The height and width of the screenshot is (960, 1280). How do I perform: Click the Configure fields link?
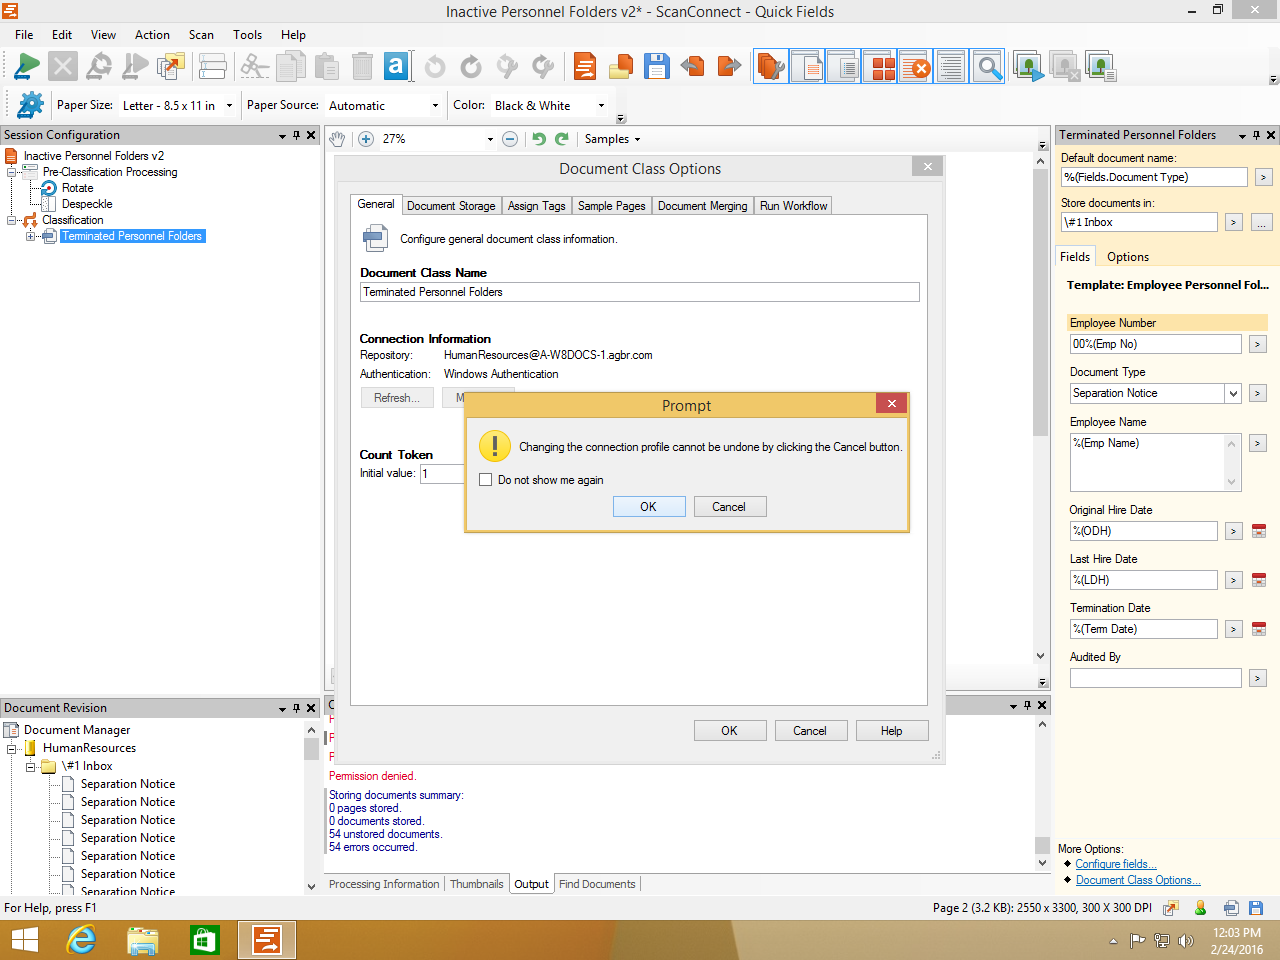pyautogui.click(x=1116, y=864)
